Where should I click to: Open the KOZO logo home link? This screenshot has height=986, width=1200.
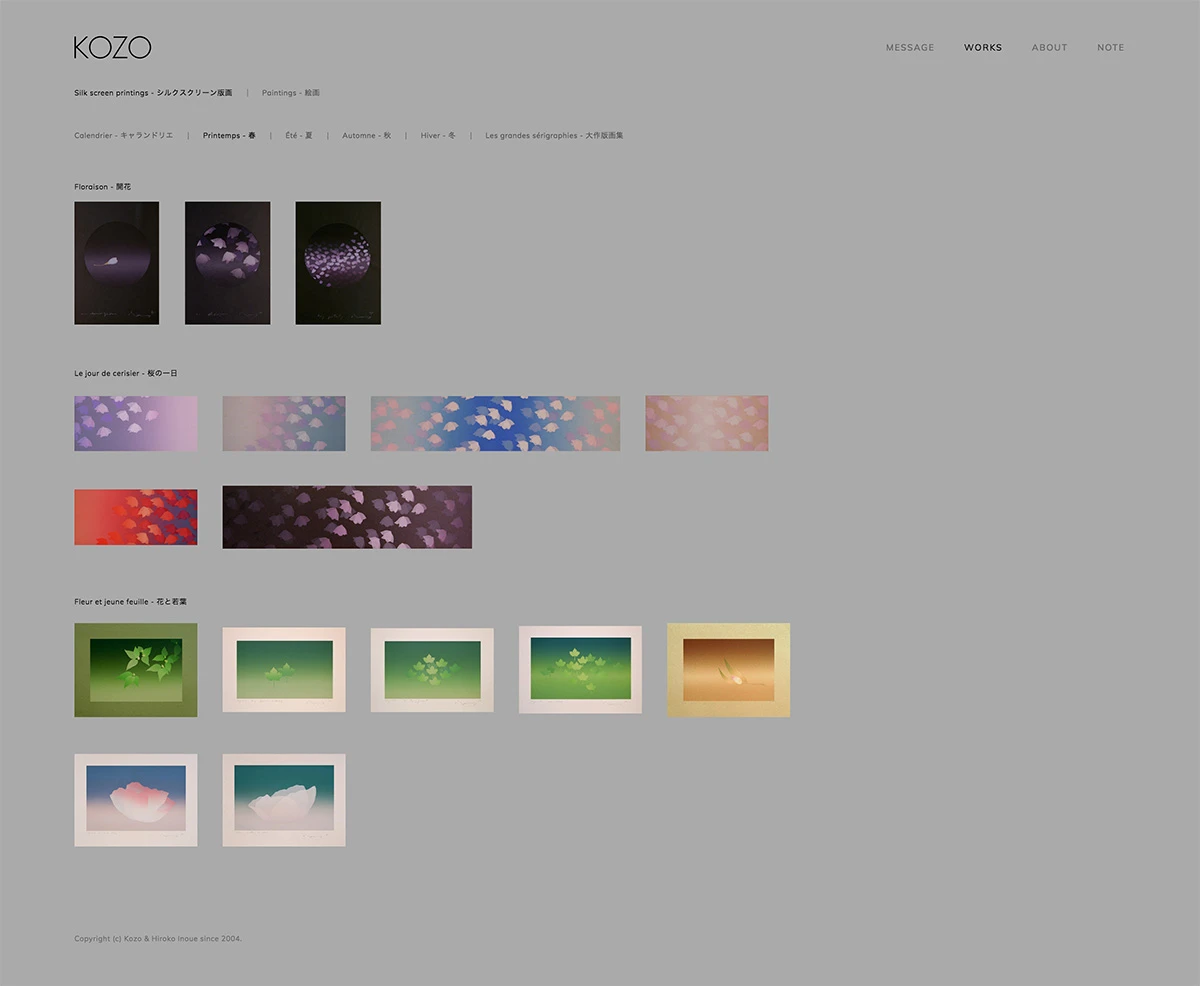point(112,47)
